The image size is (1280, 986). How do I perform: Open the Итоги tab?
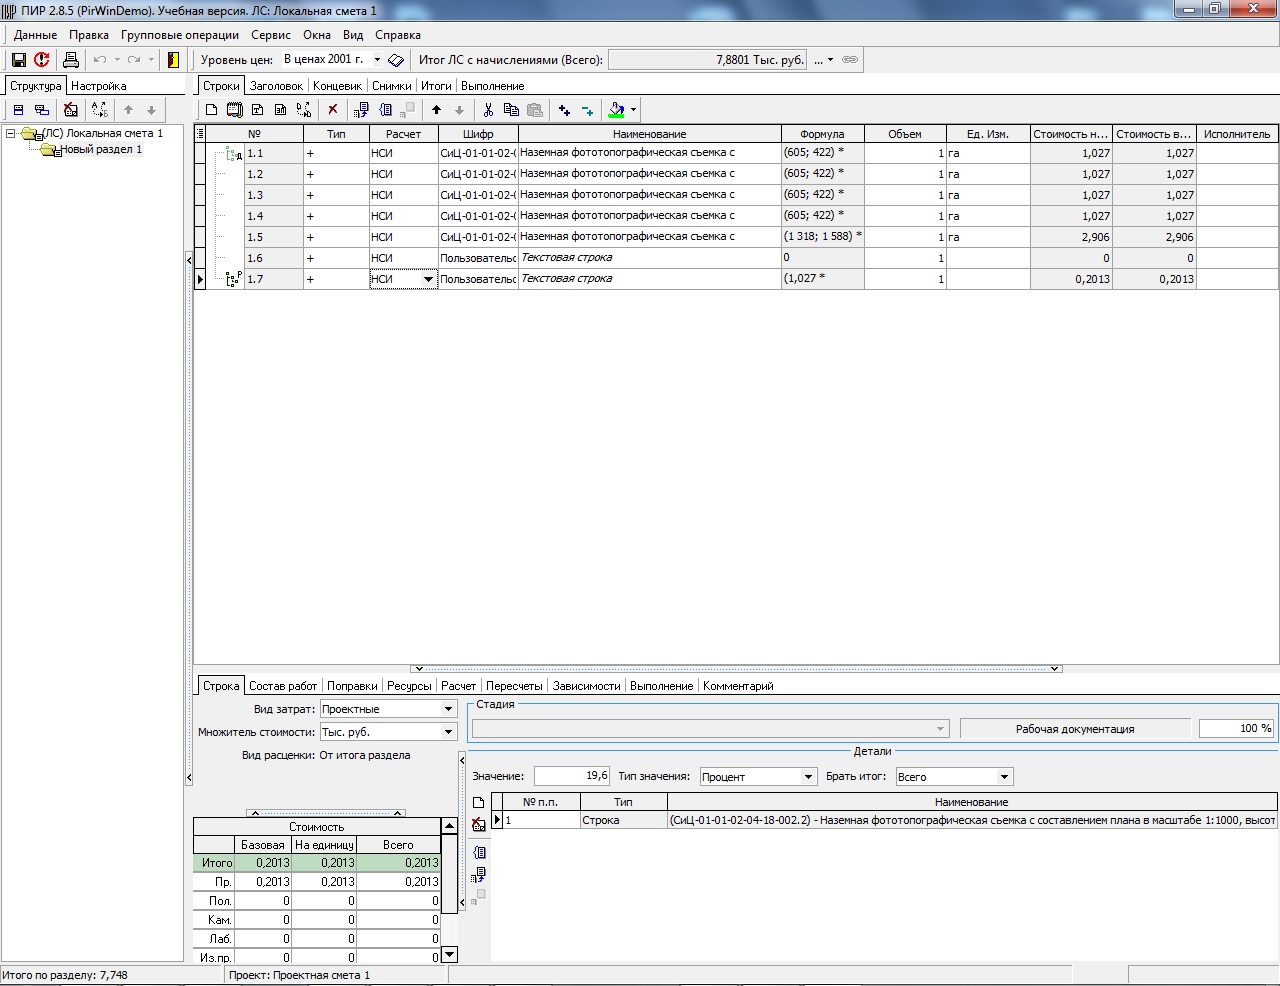click(436, 86)
